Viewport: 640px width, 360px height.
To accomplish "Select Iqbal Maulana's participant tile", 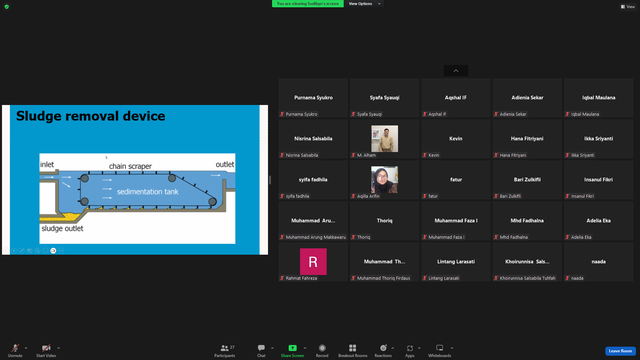I will [598, 98].
